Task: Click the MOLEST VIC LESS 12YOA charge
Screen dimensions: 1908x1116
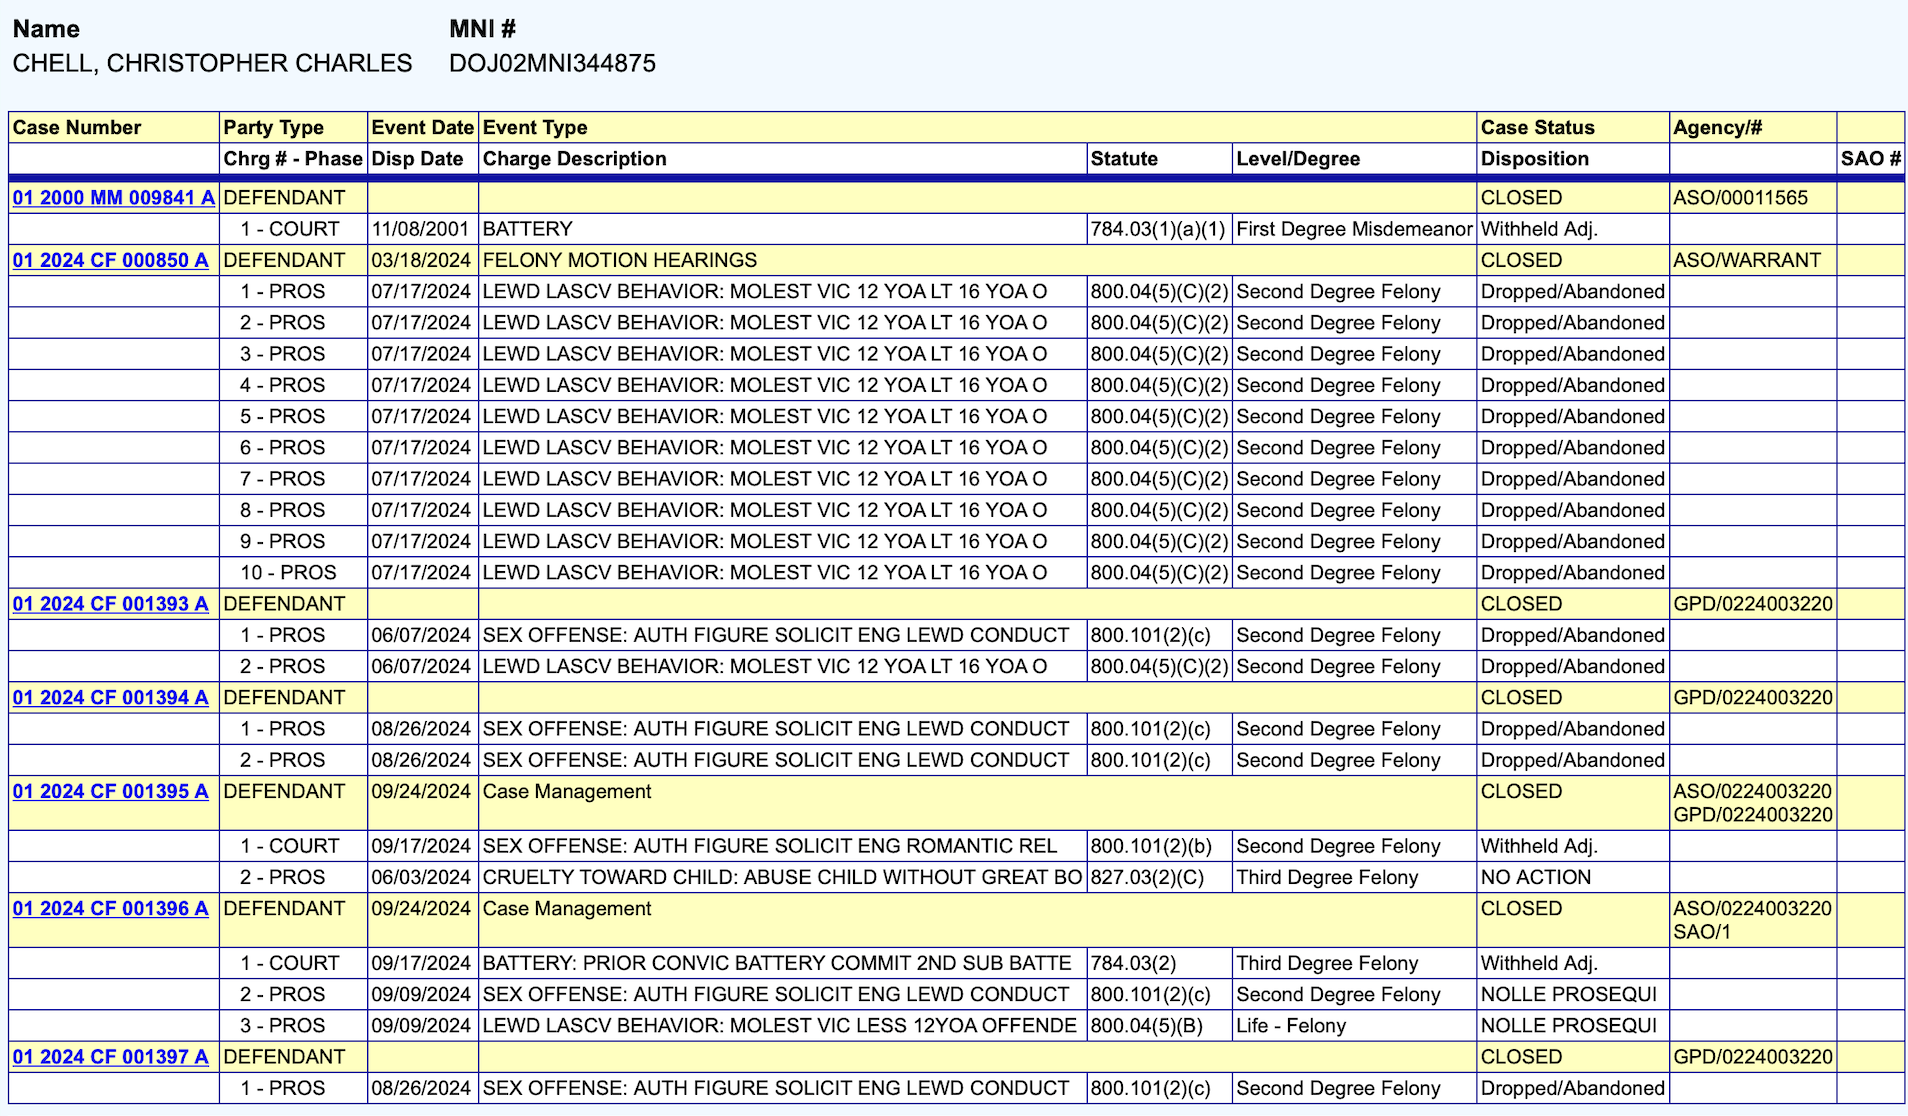Action: (x=780, y=1025)
